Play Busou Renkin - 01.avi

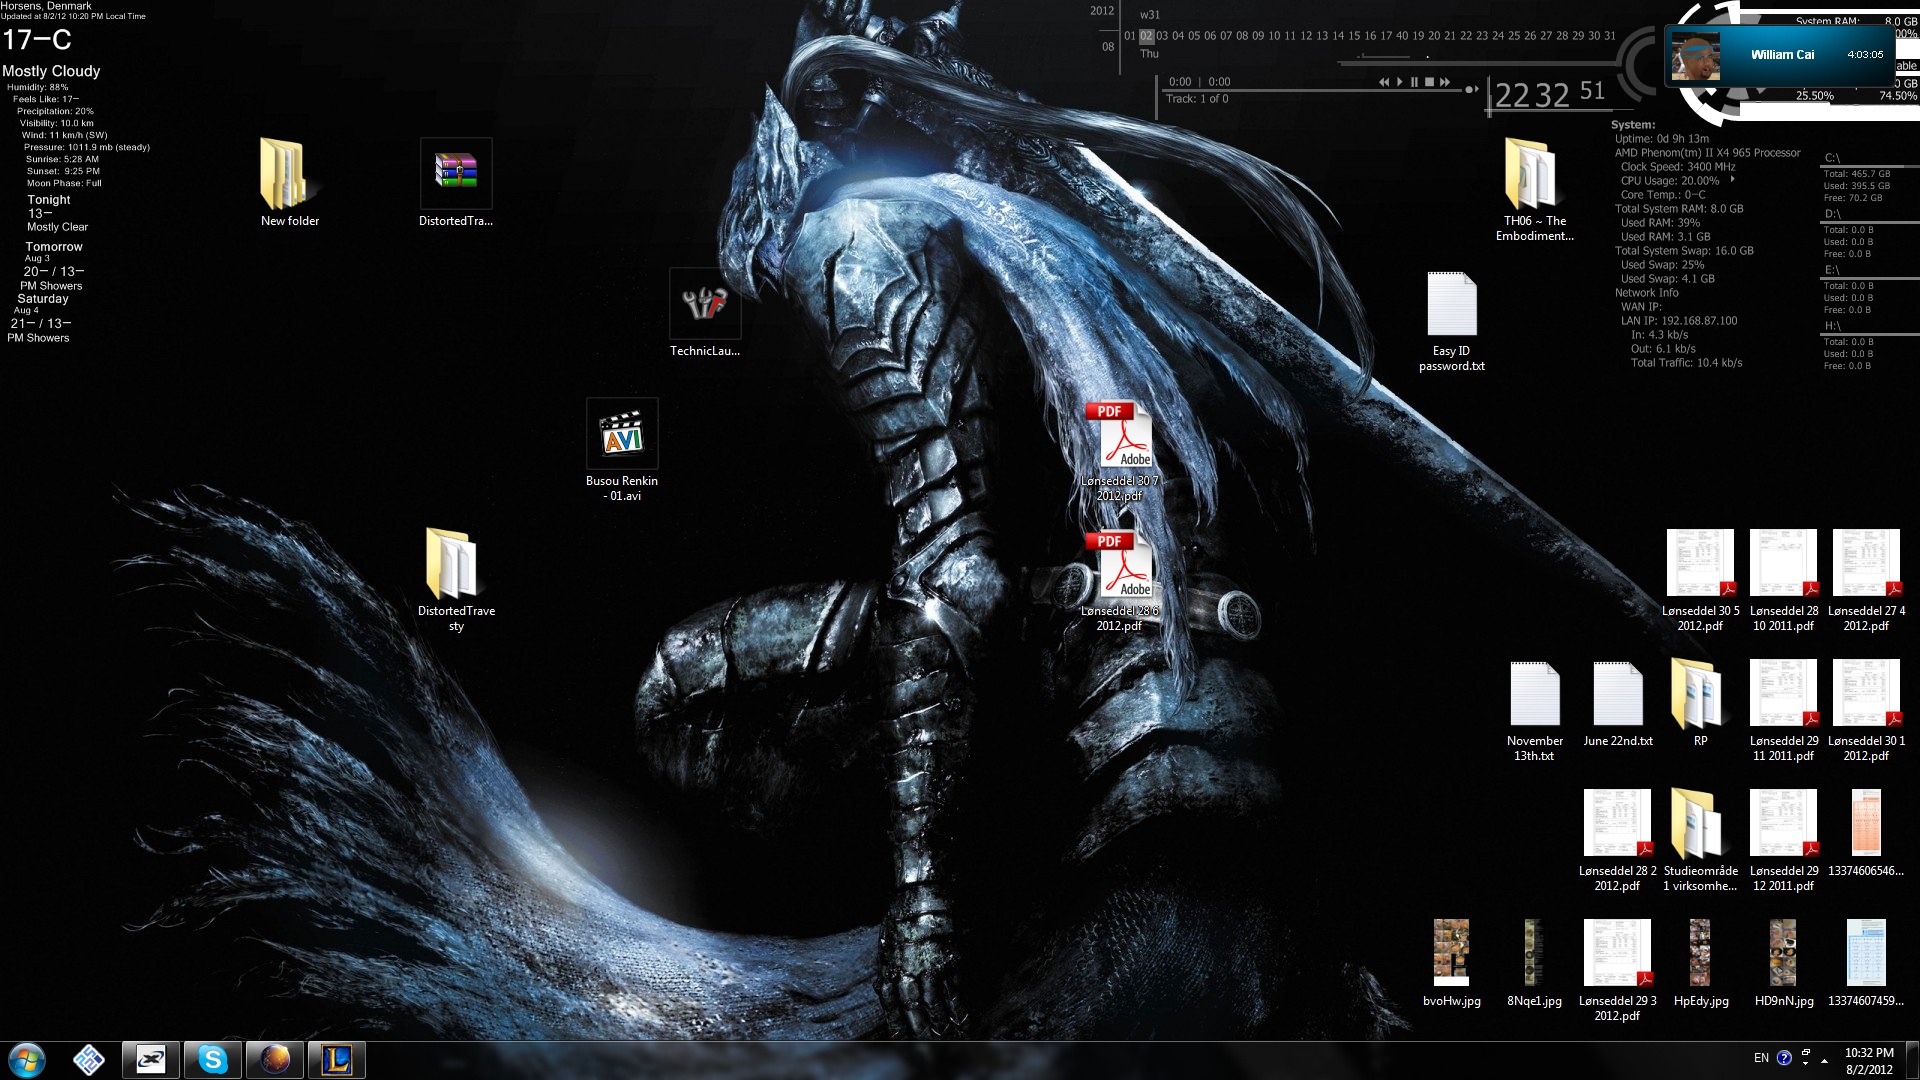(x=622, y=434)
